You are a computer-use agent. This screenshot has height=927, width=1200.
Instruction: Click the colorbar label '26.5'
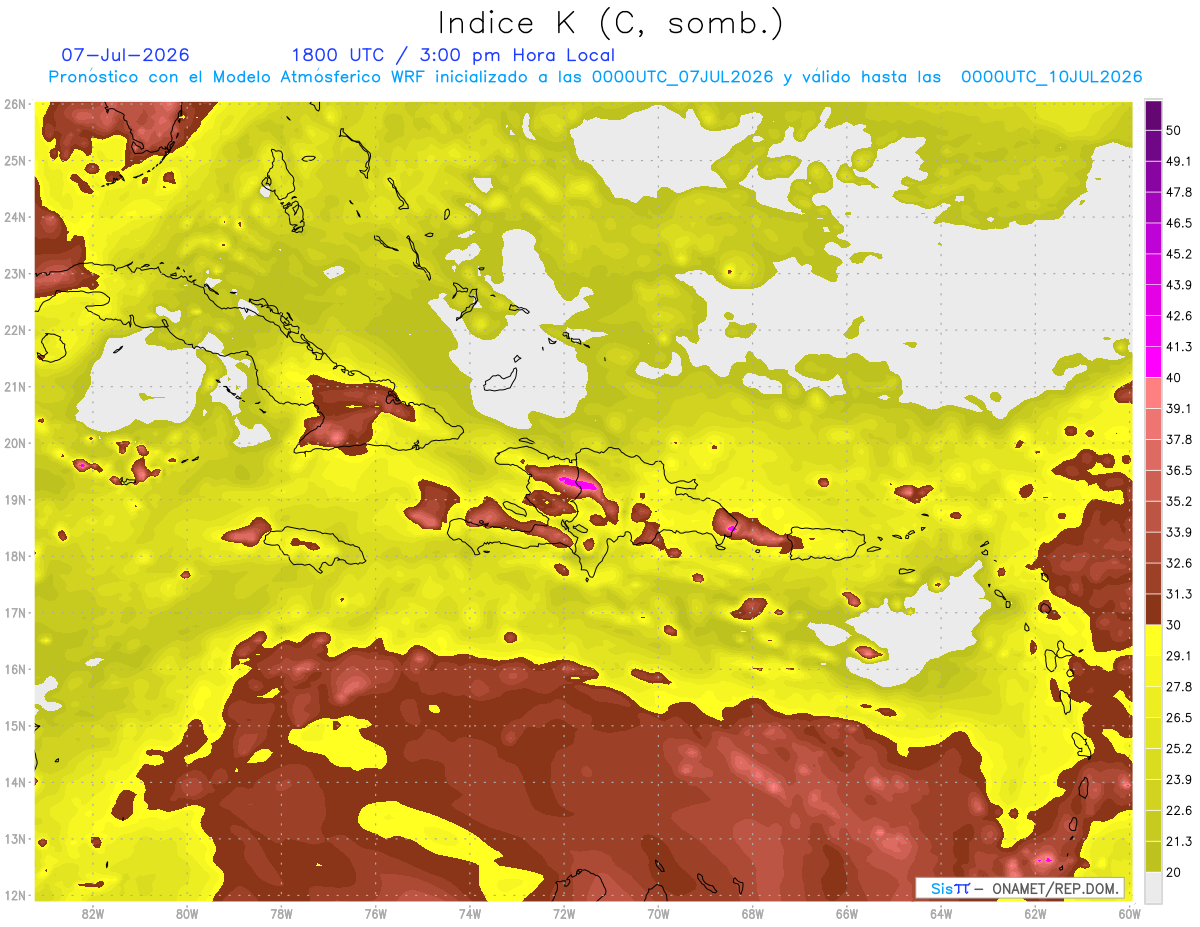(x=1178, y=717)
